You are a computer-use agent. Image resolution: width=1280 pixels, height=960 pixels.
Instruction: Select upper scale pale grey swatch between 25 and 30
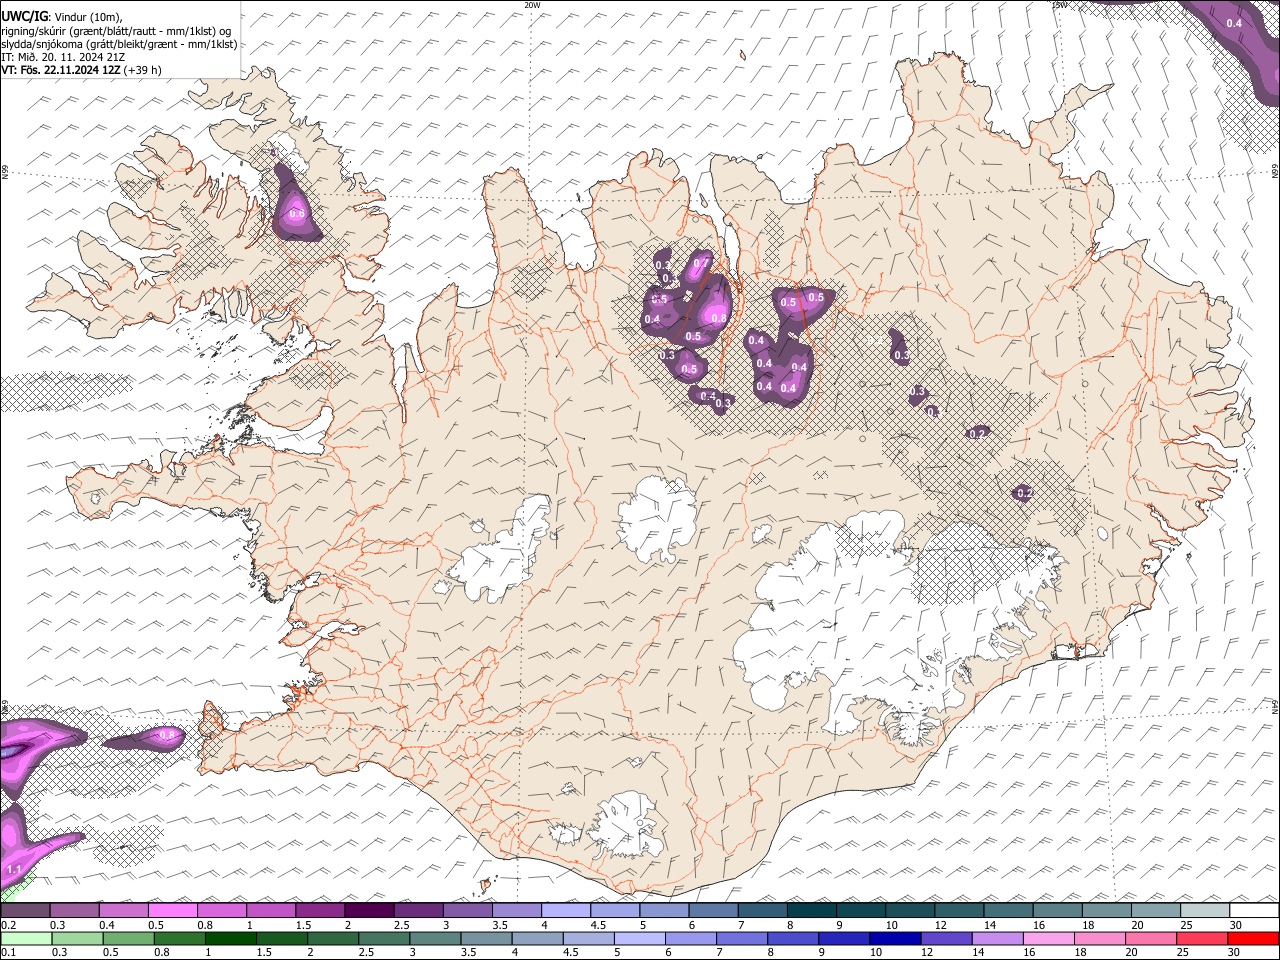pos(1206,910)
